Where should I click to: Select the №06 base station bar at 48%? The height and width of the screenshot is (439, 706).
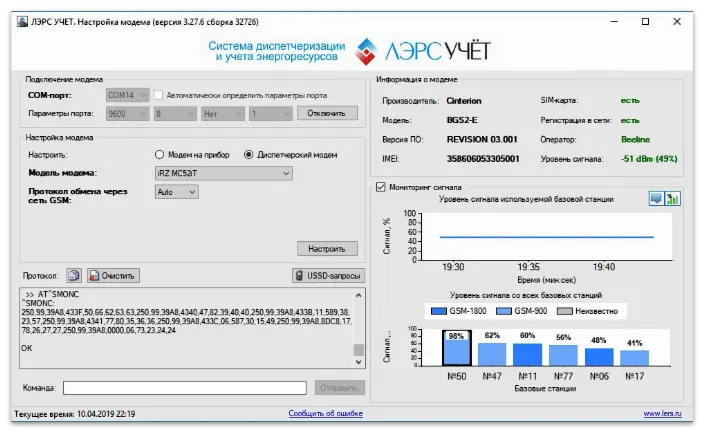[x=599, y=357]
